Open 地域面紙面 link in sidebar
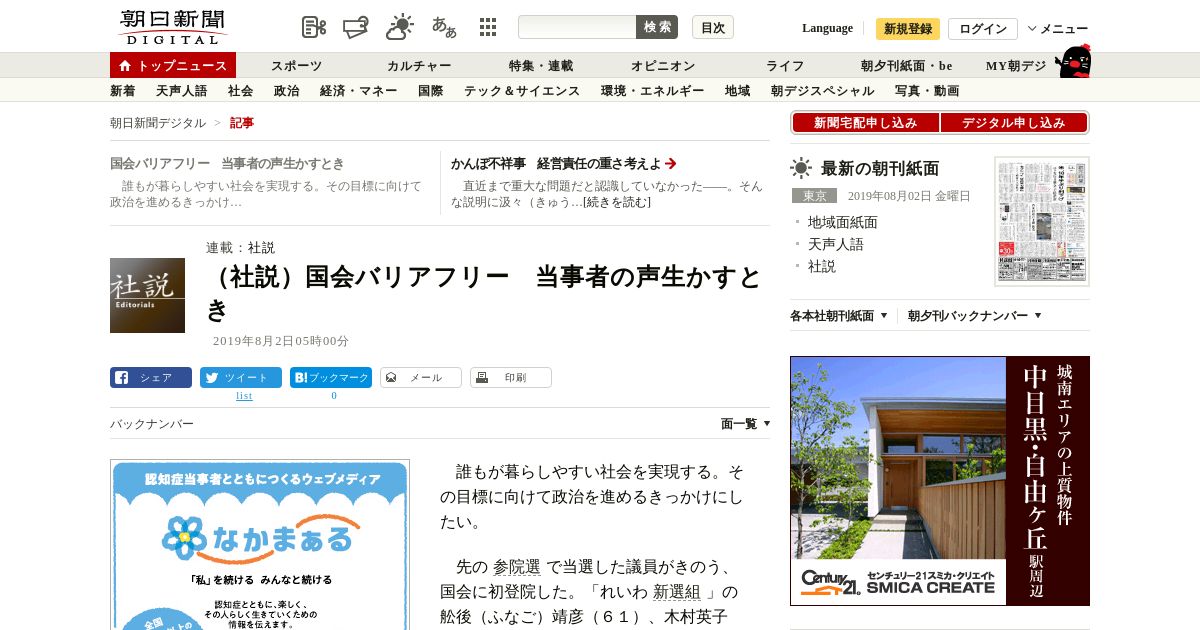 [843, 222]
